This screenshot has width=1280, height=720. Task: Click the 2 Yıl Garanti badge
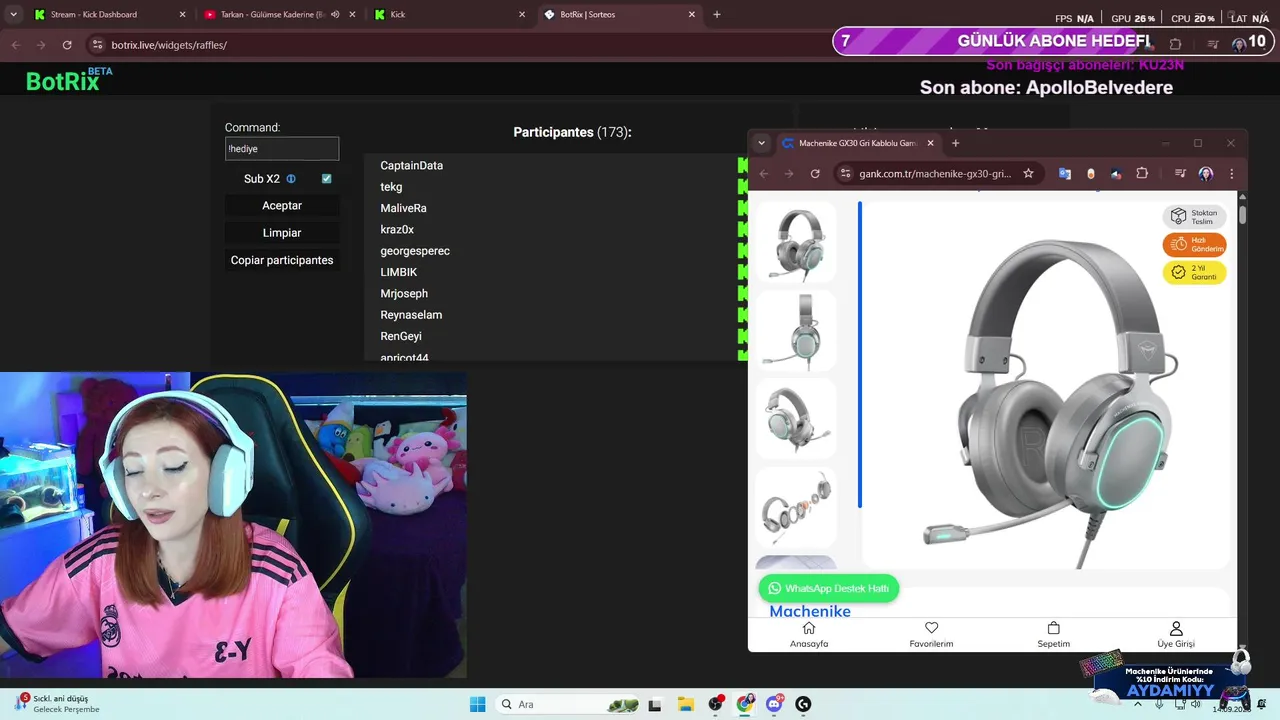pos(1194,272)
